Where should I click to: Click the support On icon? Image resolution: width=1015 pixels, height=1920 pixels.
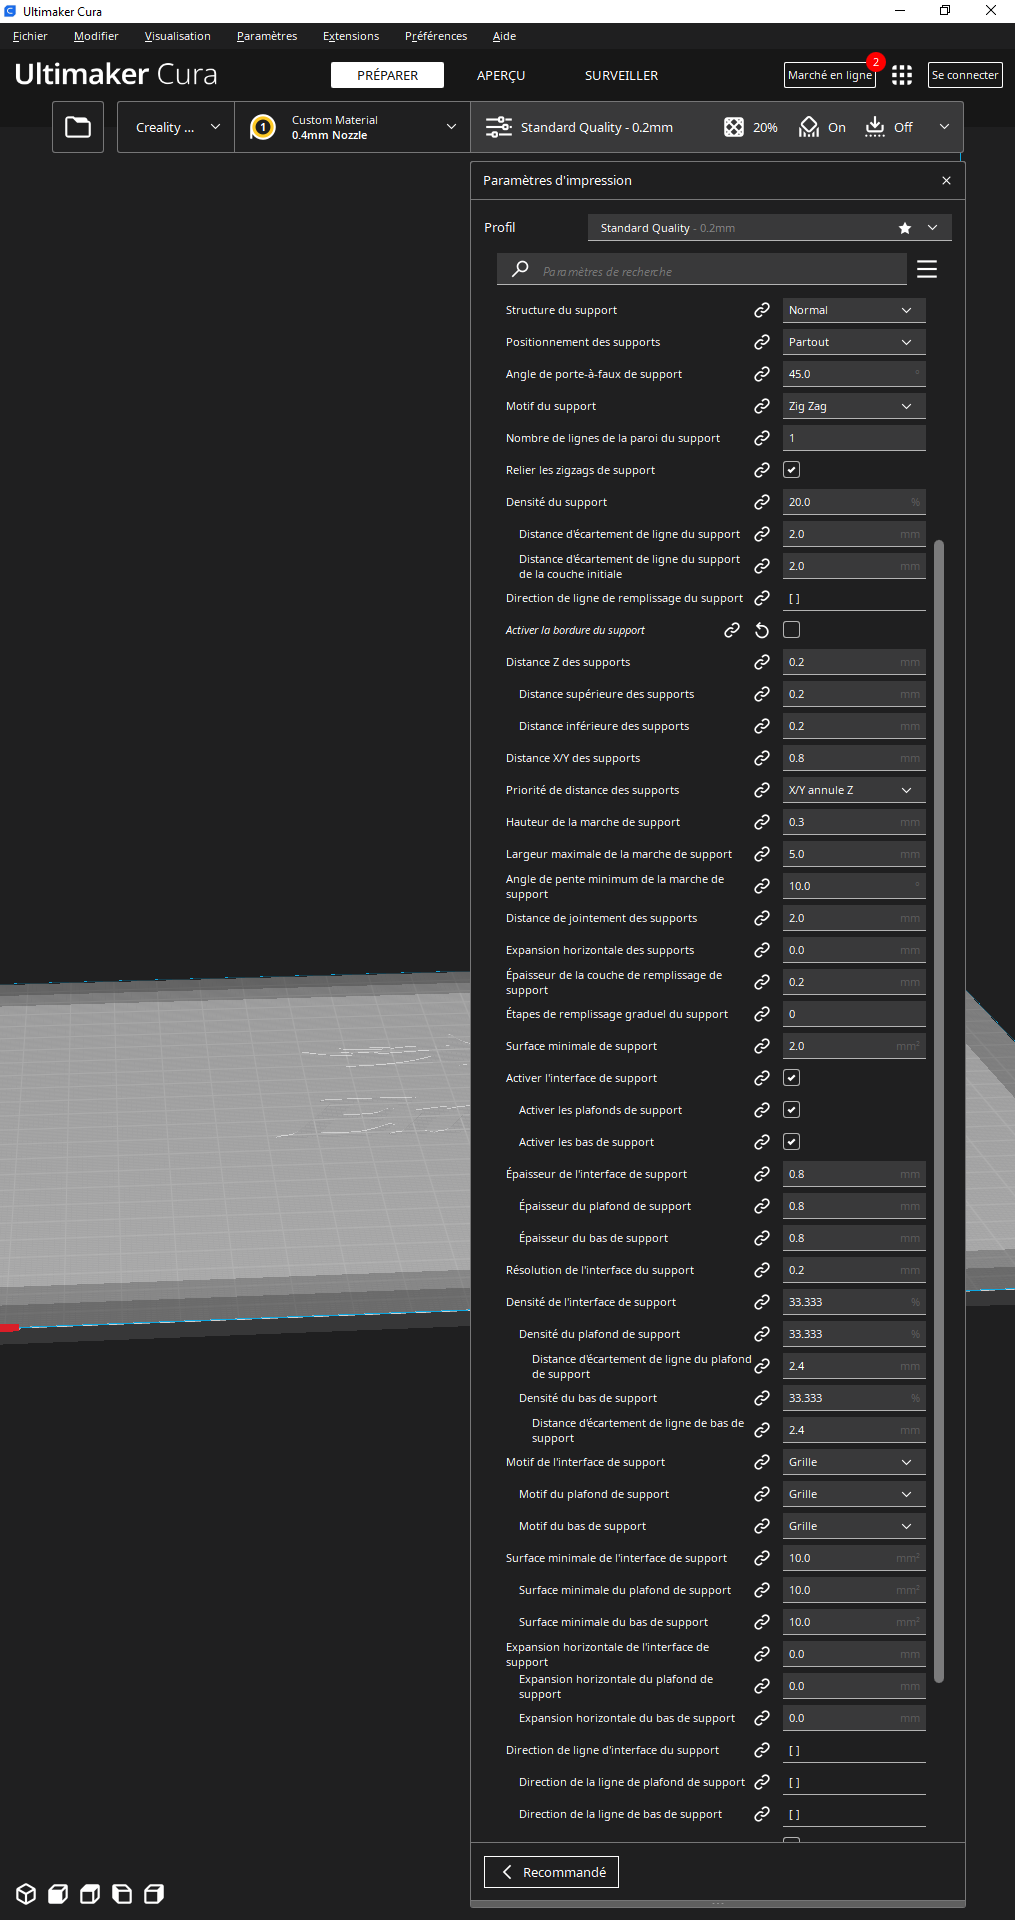tap(809, 127)
